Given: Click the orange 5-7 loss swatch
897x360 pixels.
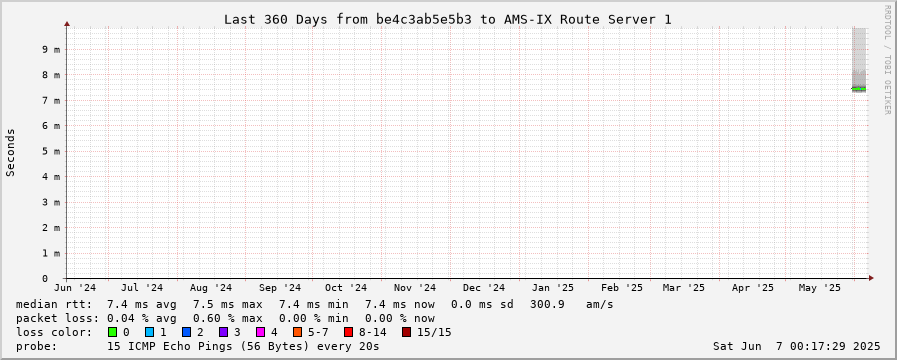Looking at the screenshot, I should (297, 332).
